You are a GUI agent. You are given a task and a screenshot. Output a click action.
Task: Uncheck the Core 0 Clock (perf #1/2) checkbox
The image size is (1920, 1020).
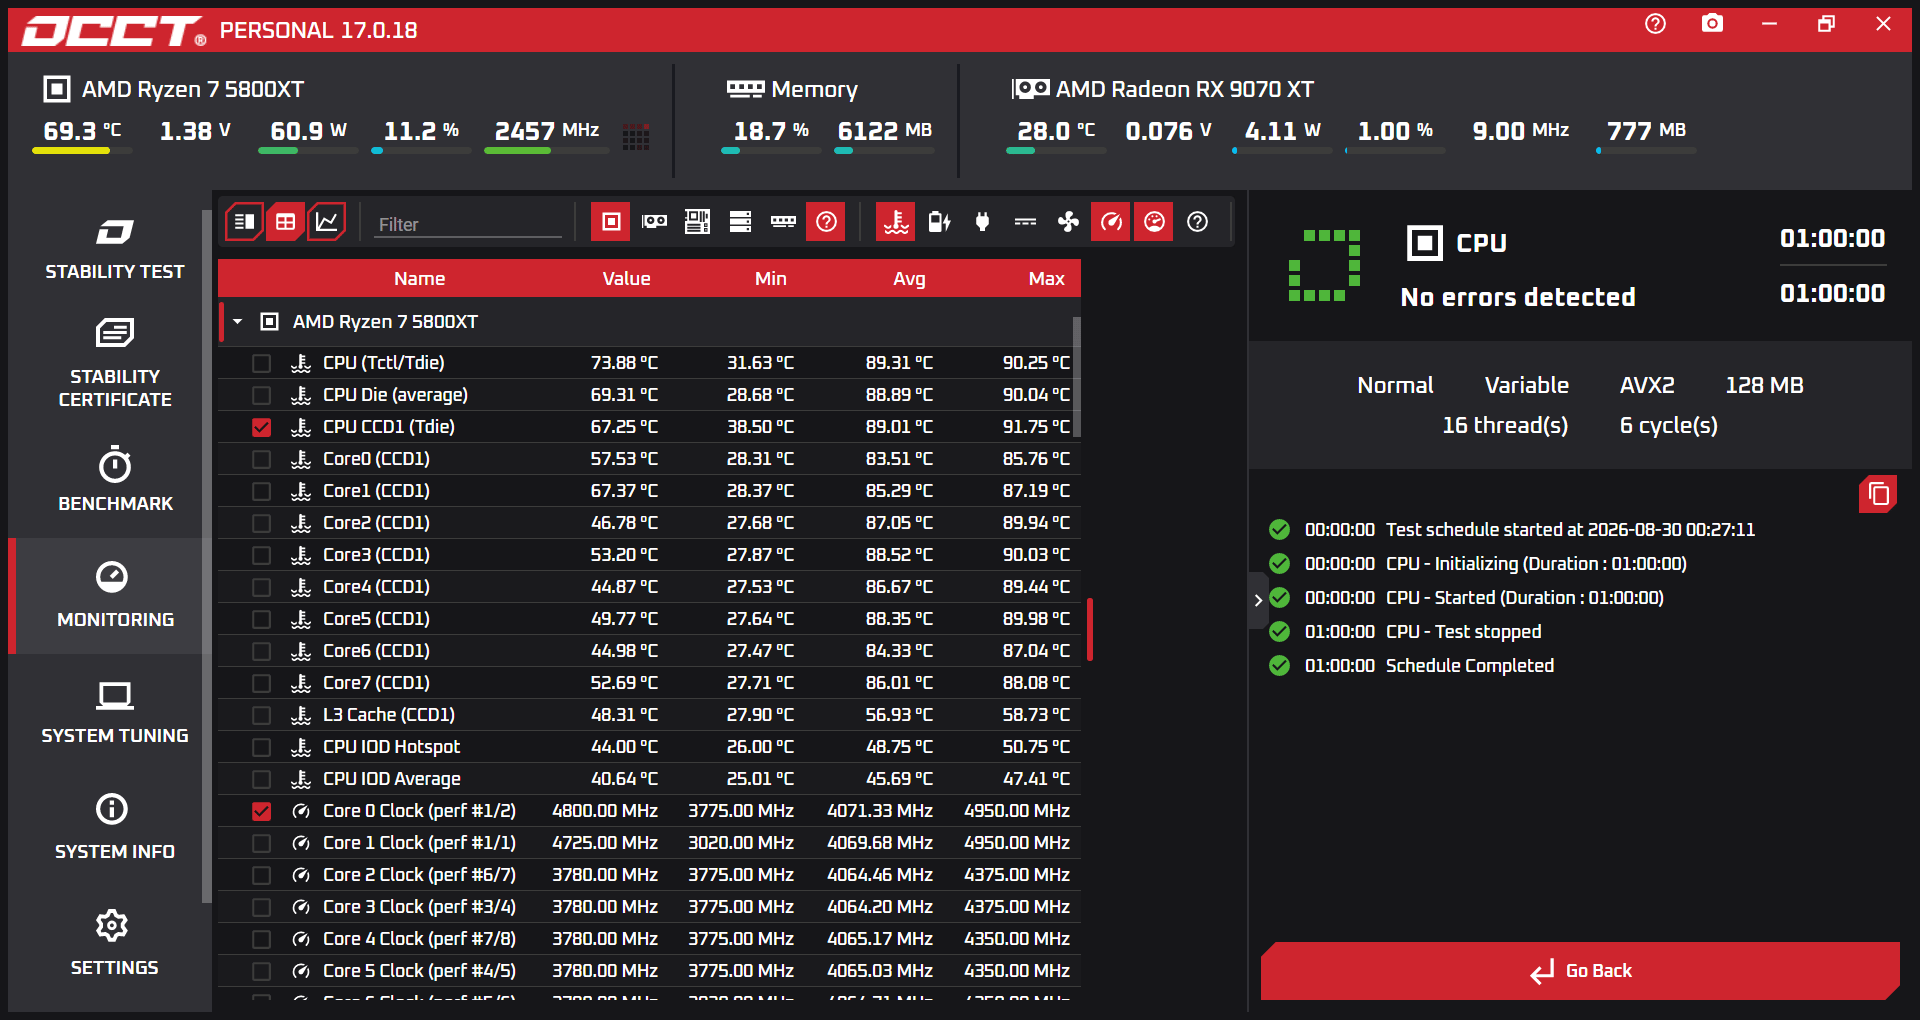(261, 811)
